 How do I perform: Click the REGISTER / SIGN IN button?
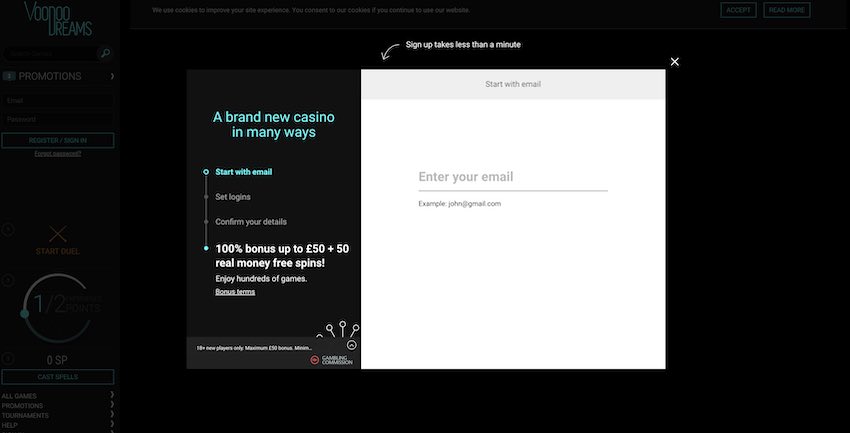click(x=58, y=140)
